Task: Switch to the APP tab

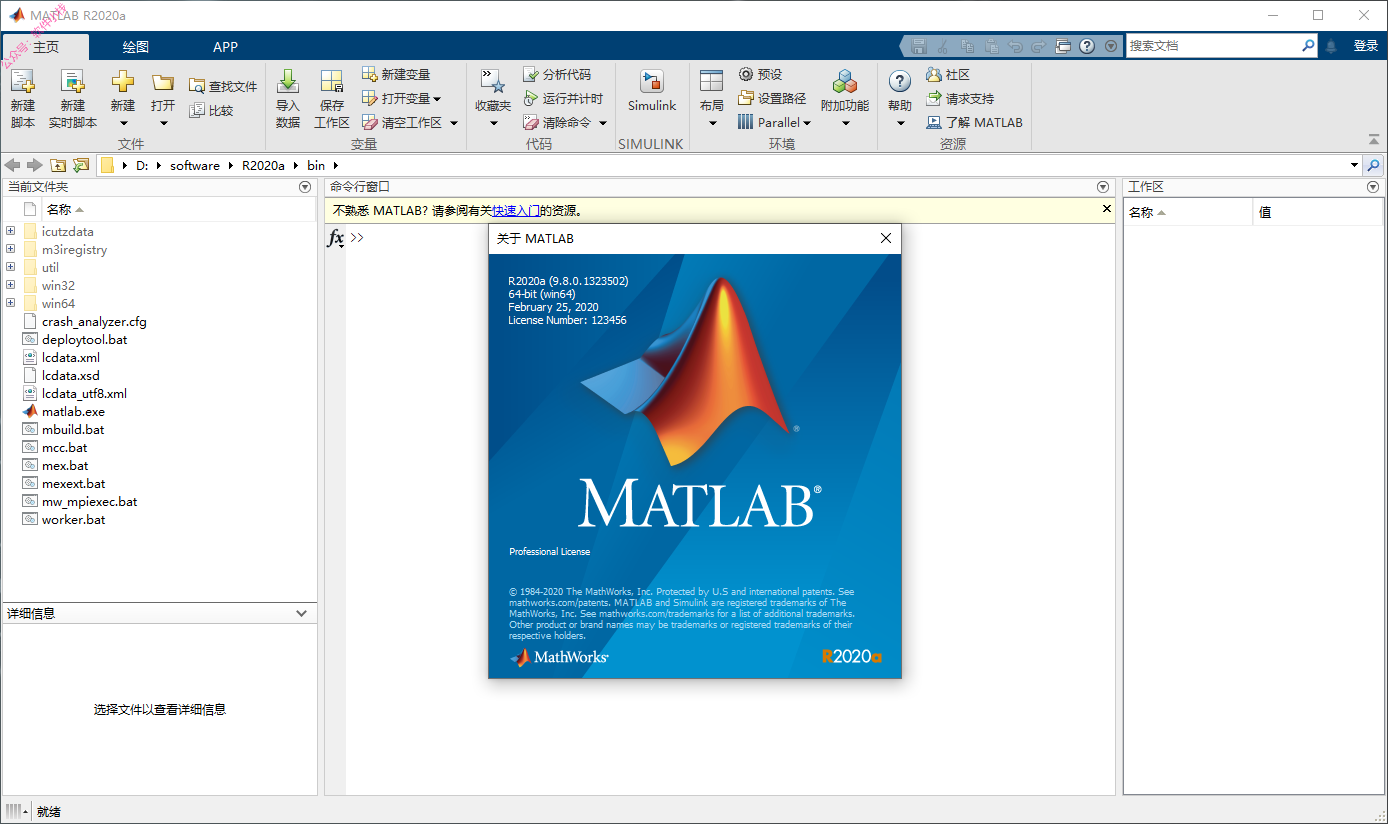Action: click(226, 47)
